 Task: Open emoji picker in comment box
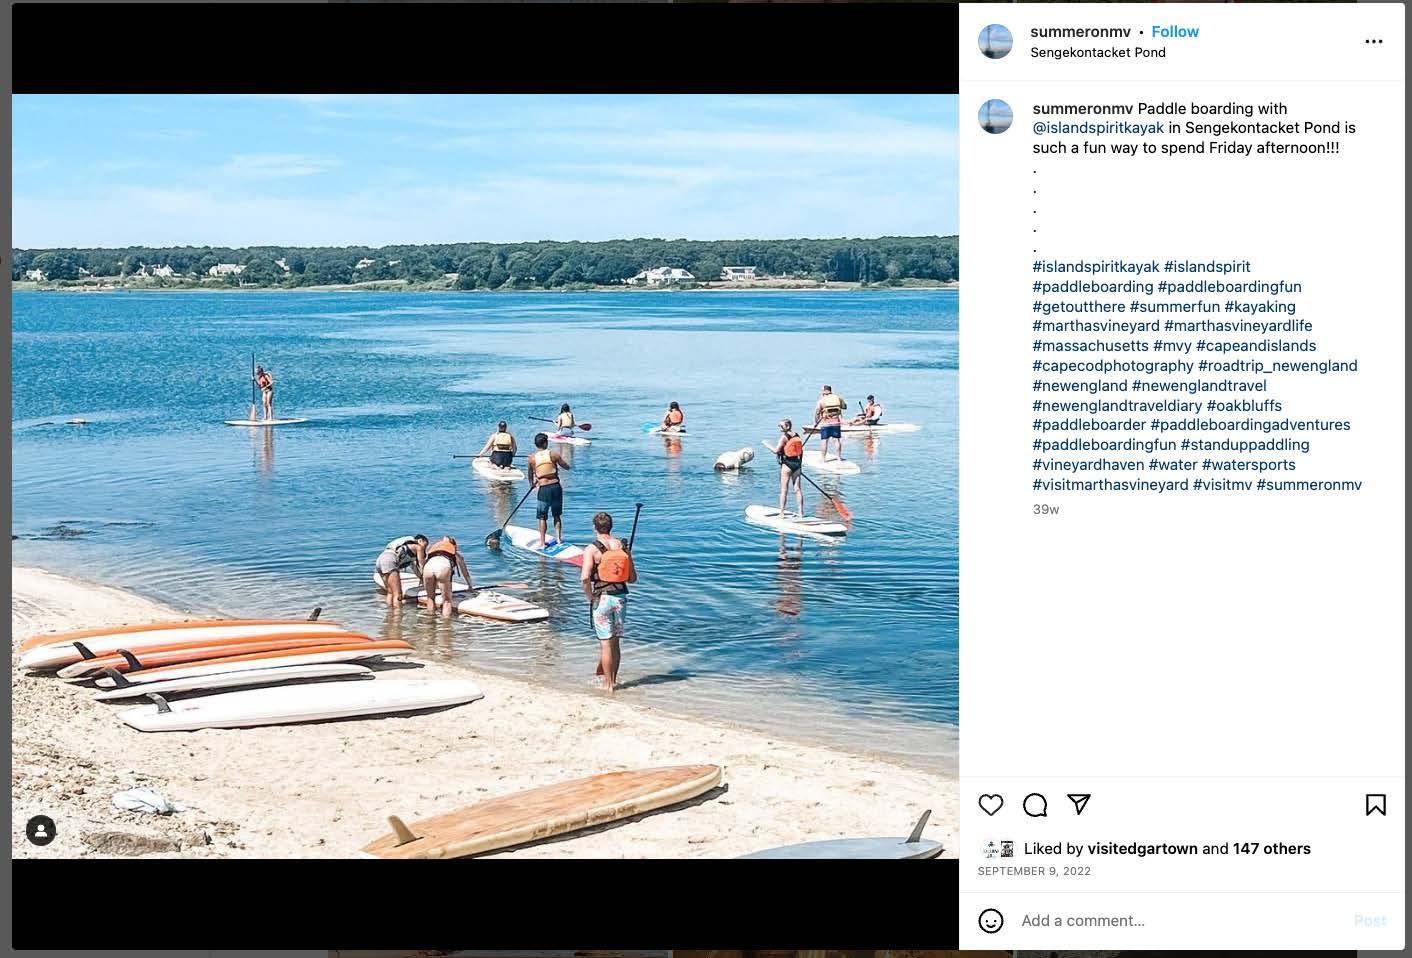(991, 921)
